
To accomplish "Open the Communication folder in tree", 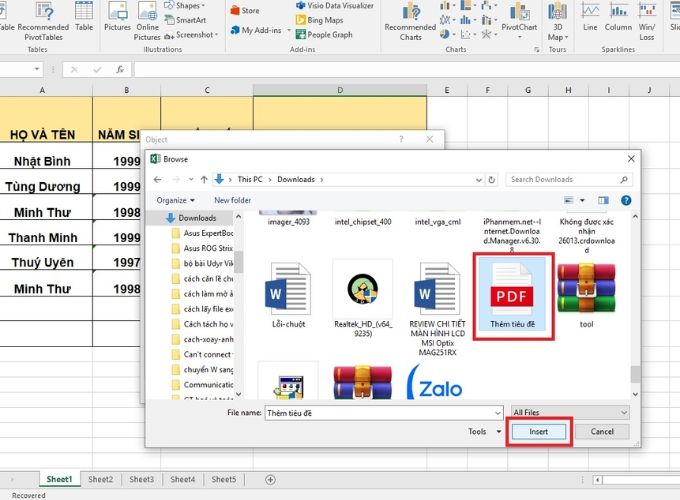I will click(203, 385).
